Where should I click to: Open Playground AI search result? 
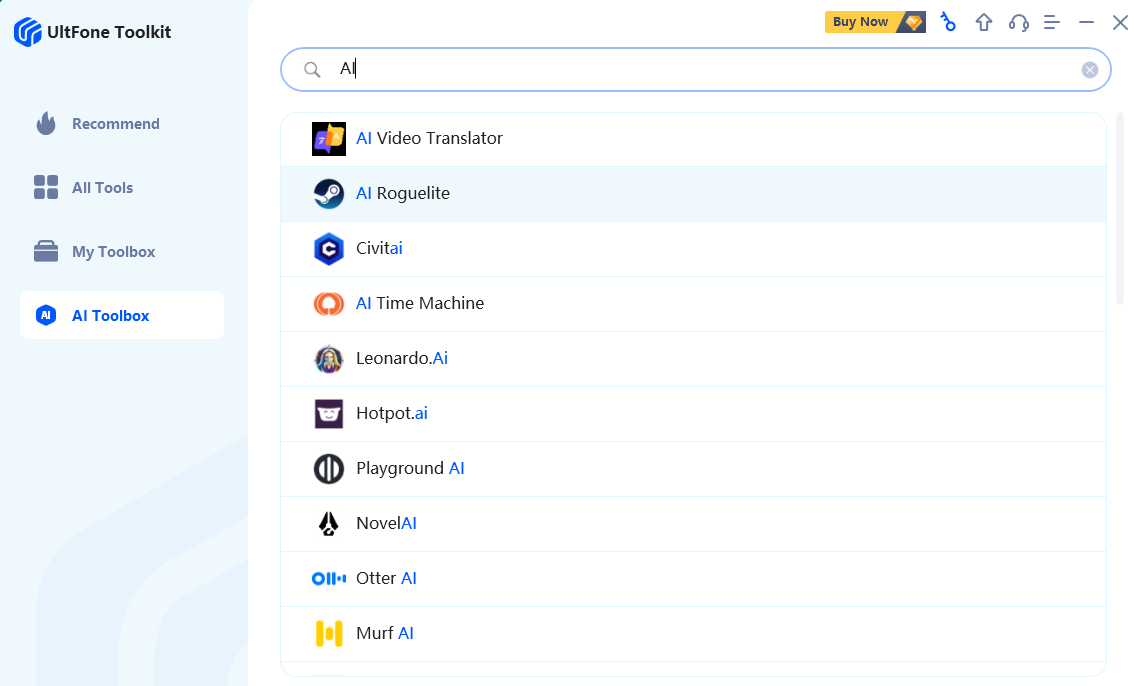(410, 468)
